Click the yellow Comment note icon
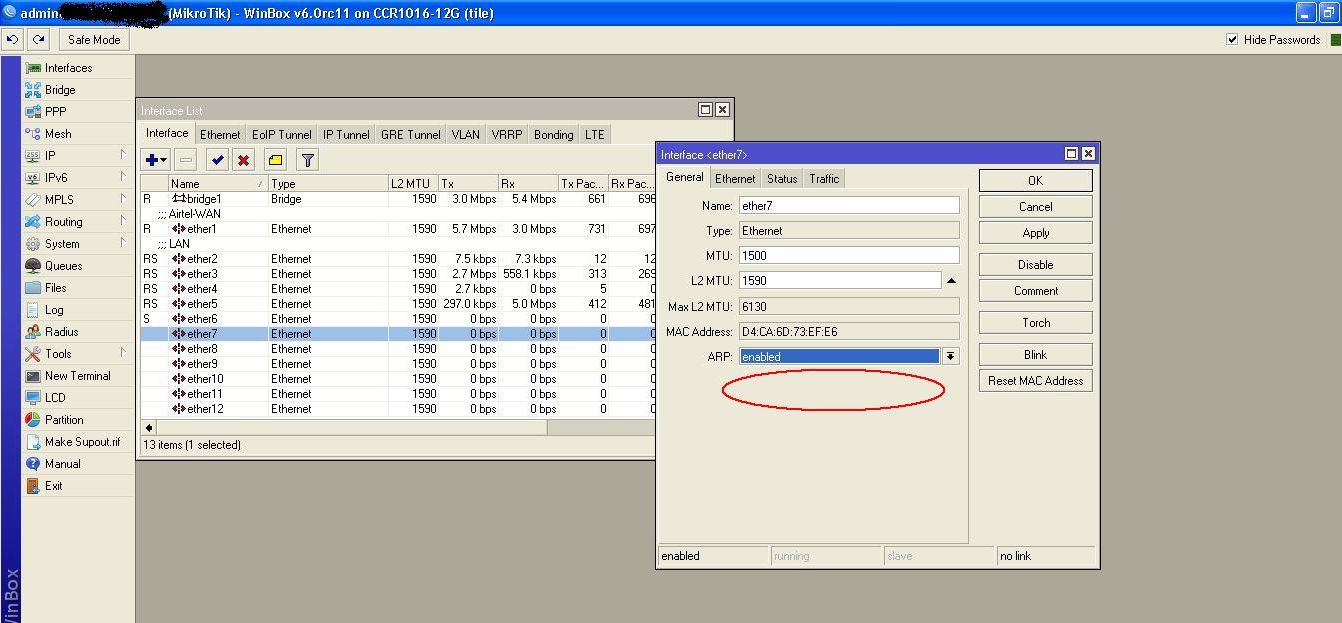The width and height of the screenshot is (1342, 623). click(275, 160)
